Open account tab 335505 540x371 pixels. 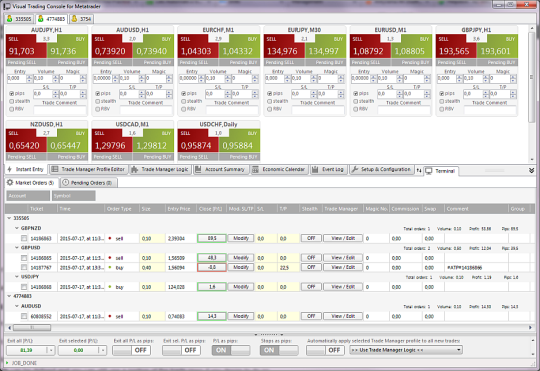[19, 19]
